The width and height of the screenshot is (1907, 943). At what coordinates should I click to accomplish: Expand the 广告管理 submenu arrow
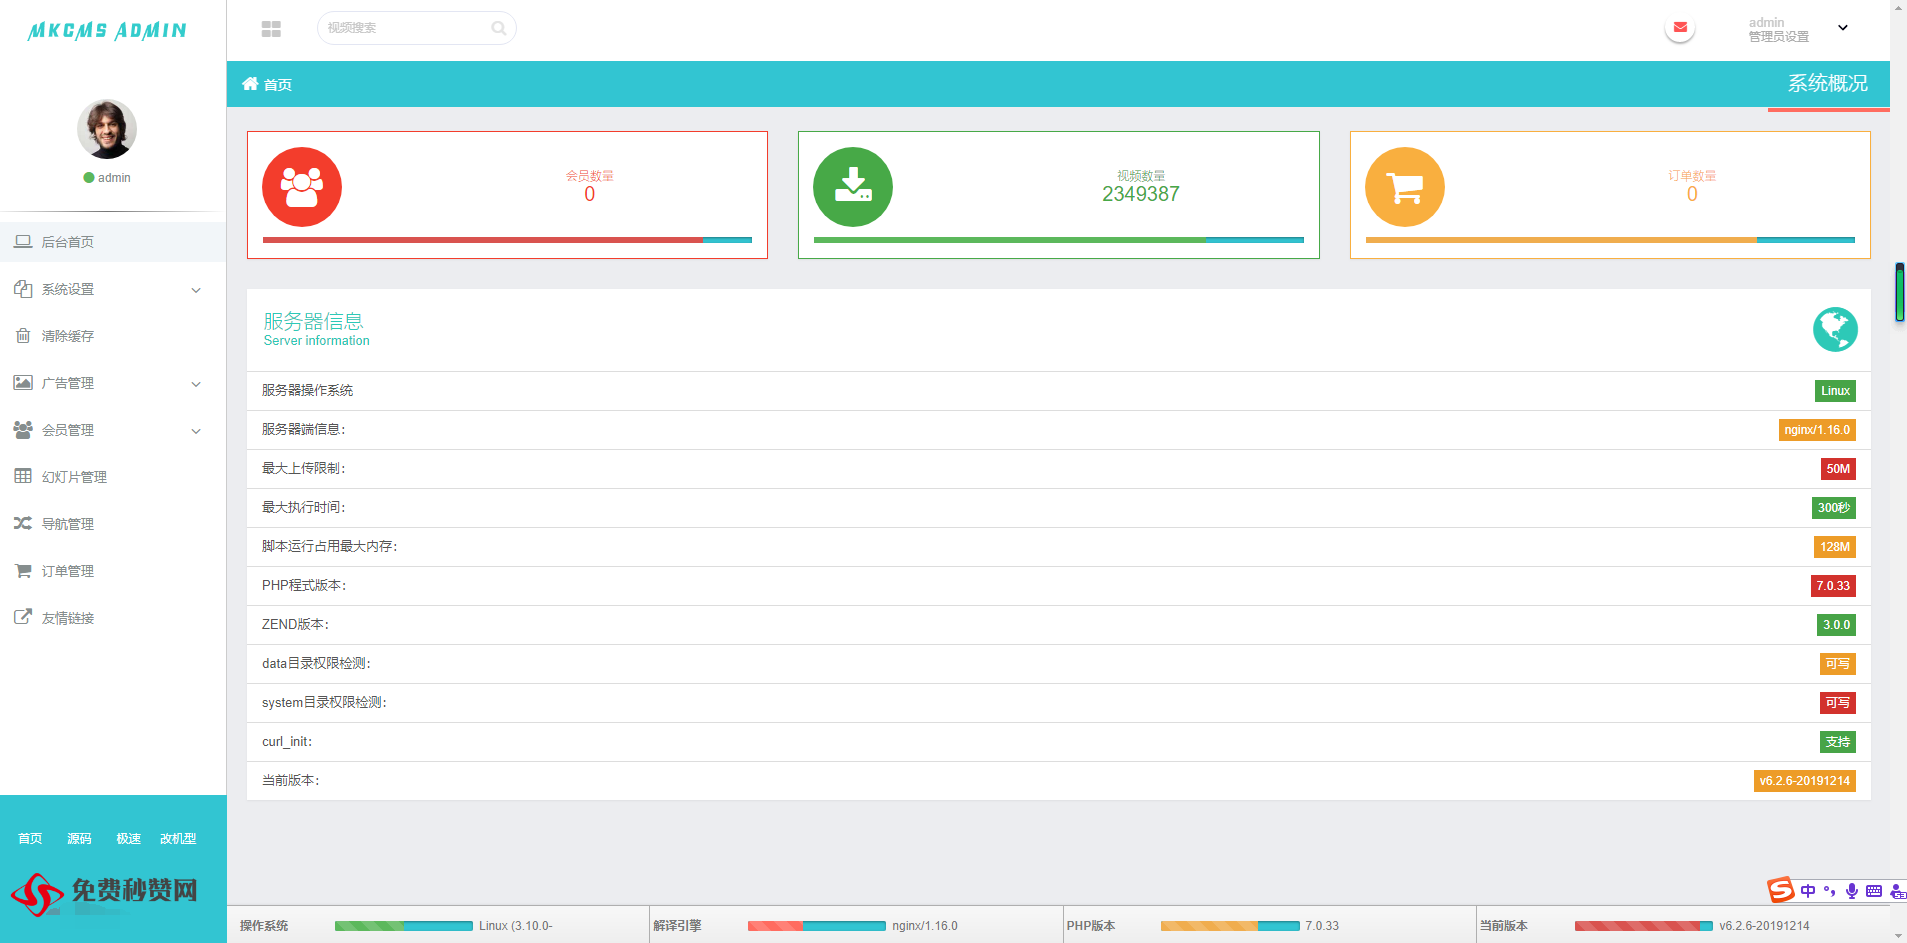click(x=196, y=384)
